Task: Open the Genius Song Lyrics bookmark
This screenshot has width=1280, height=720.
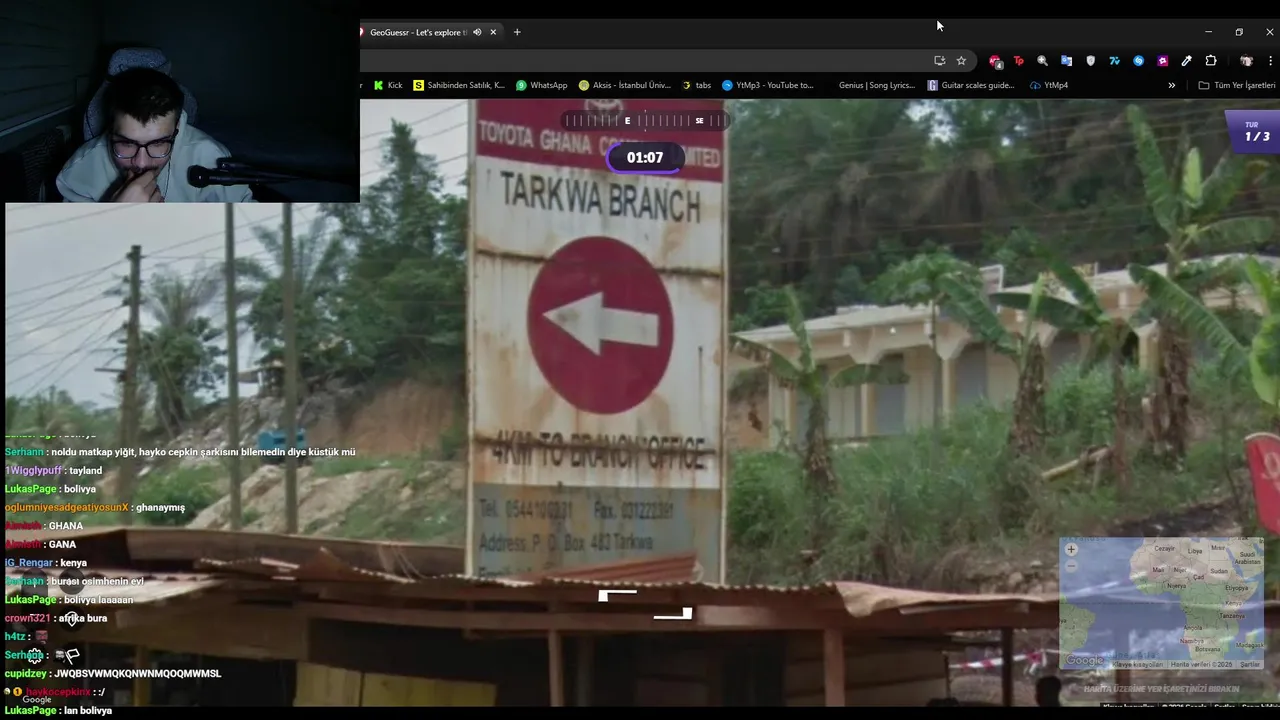Action: pyautogui.click(x=876, y=85)
